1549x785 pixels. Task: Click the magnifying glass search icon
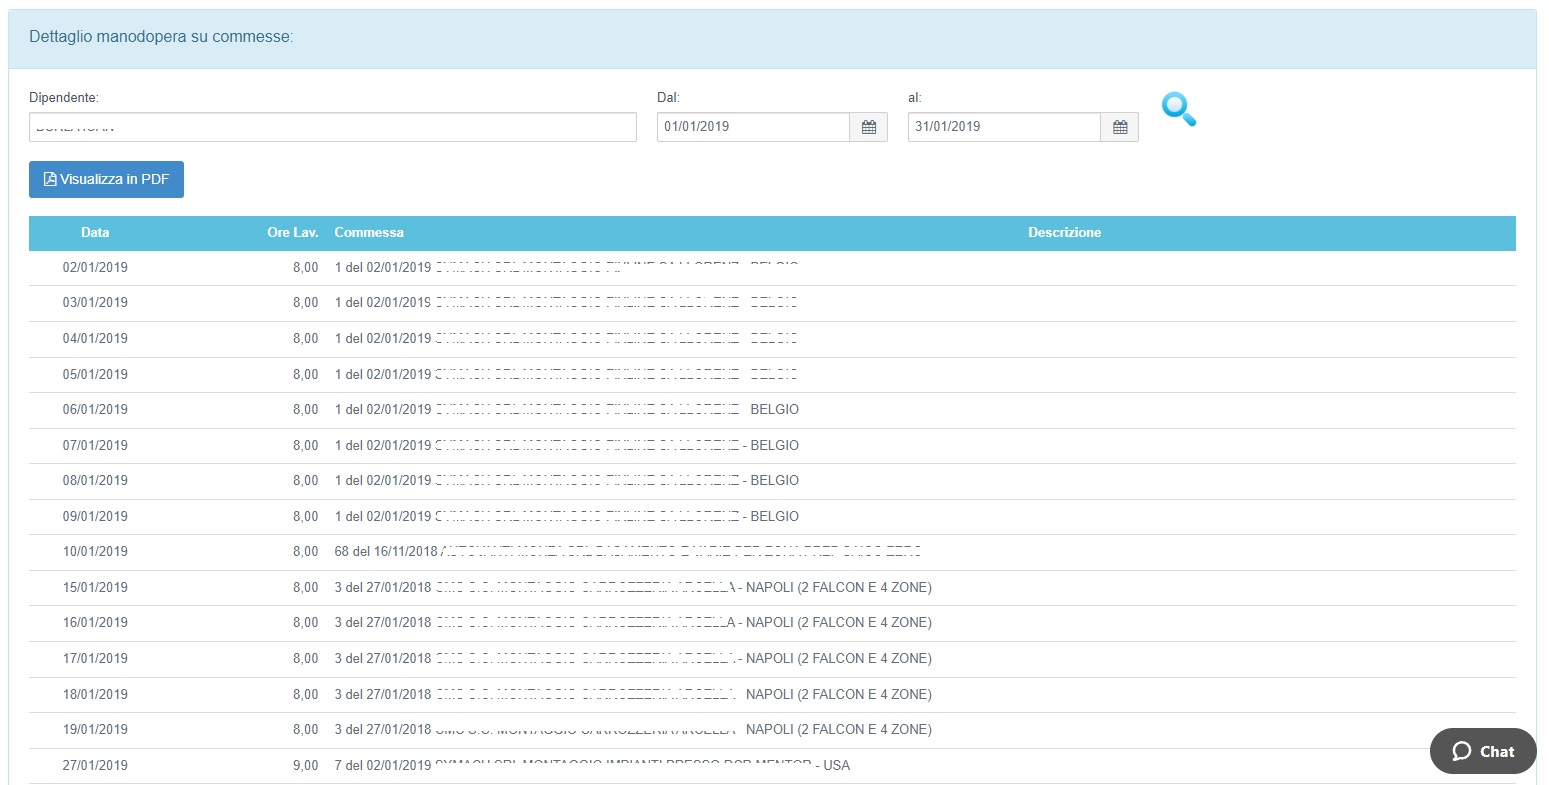[x=1179, y=110]
